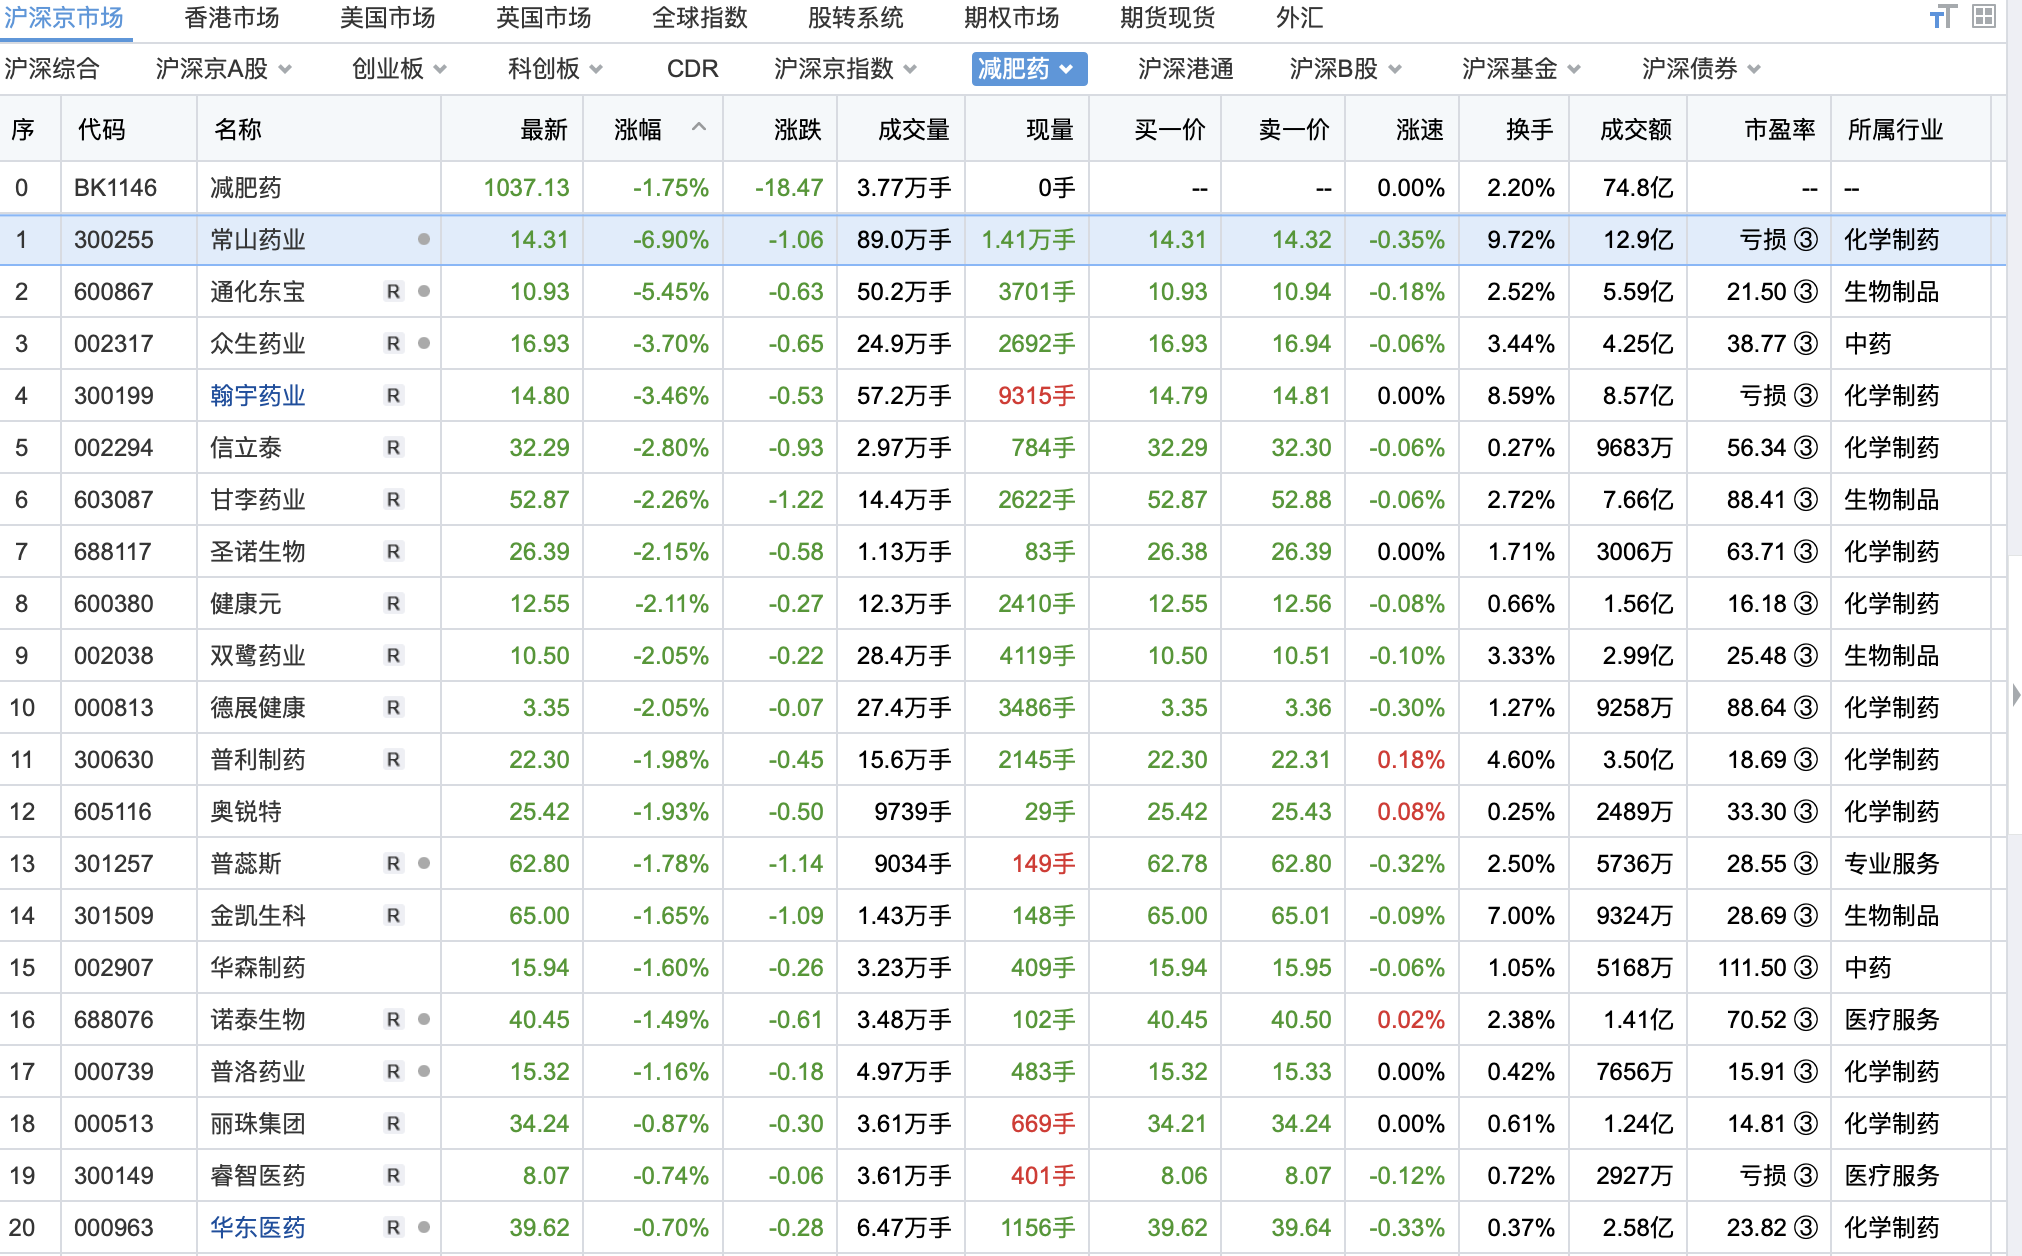Switch to the 期货现货 tab
The image size is (2022, 1256).
click(x=1167, y=18)
